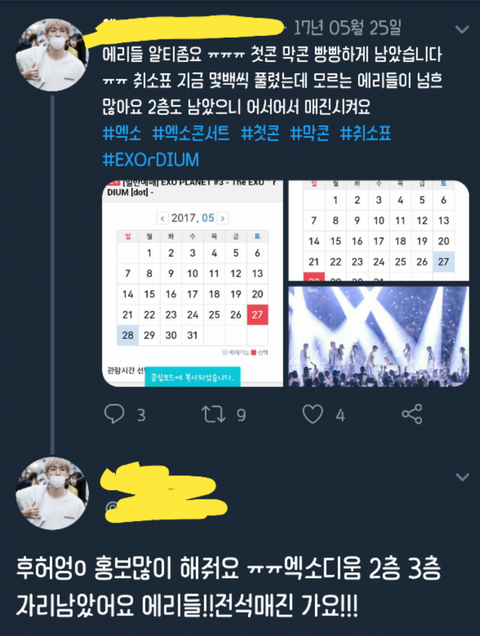Go to previous month in calendar
This screenshot has height=636, width=480.
point(162,218)
